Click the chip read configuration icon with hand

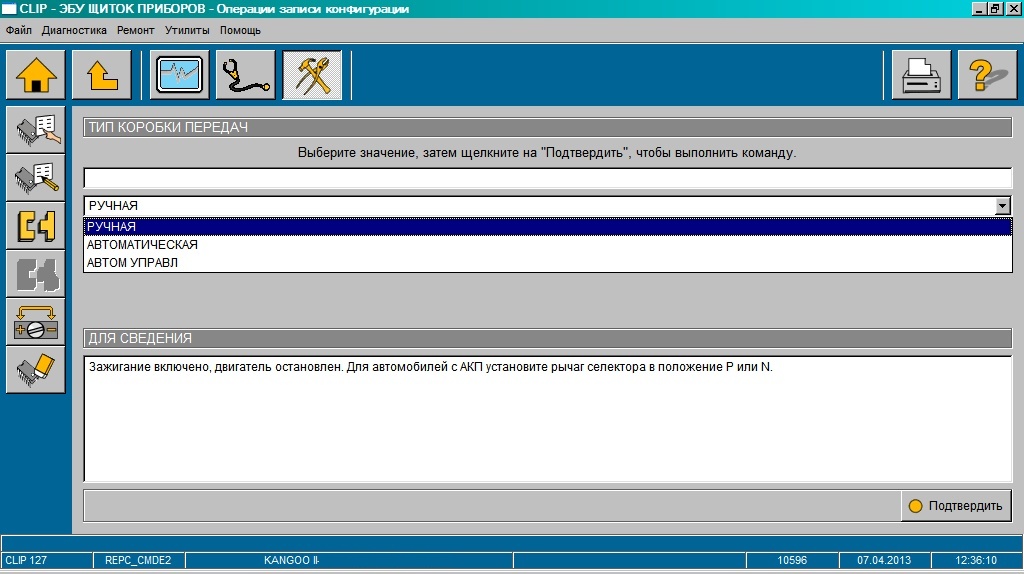(36, 130)
